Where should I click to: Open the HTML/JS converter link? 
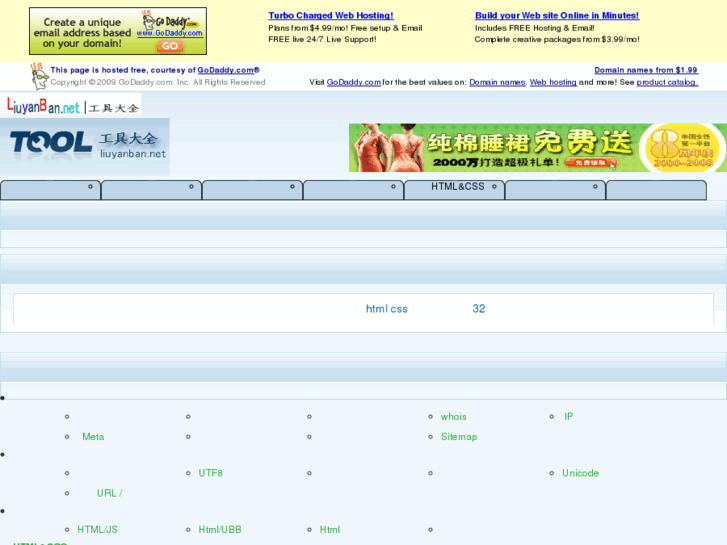tap(97, 530)
